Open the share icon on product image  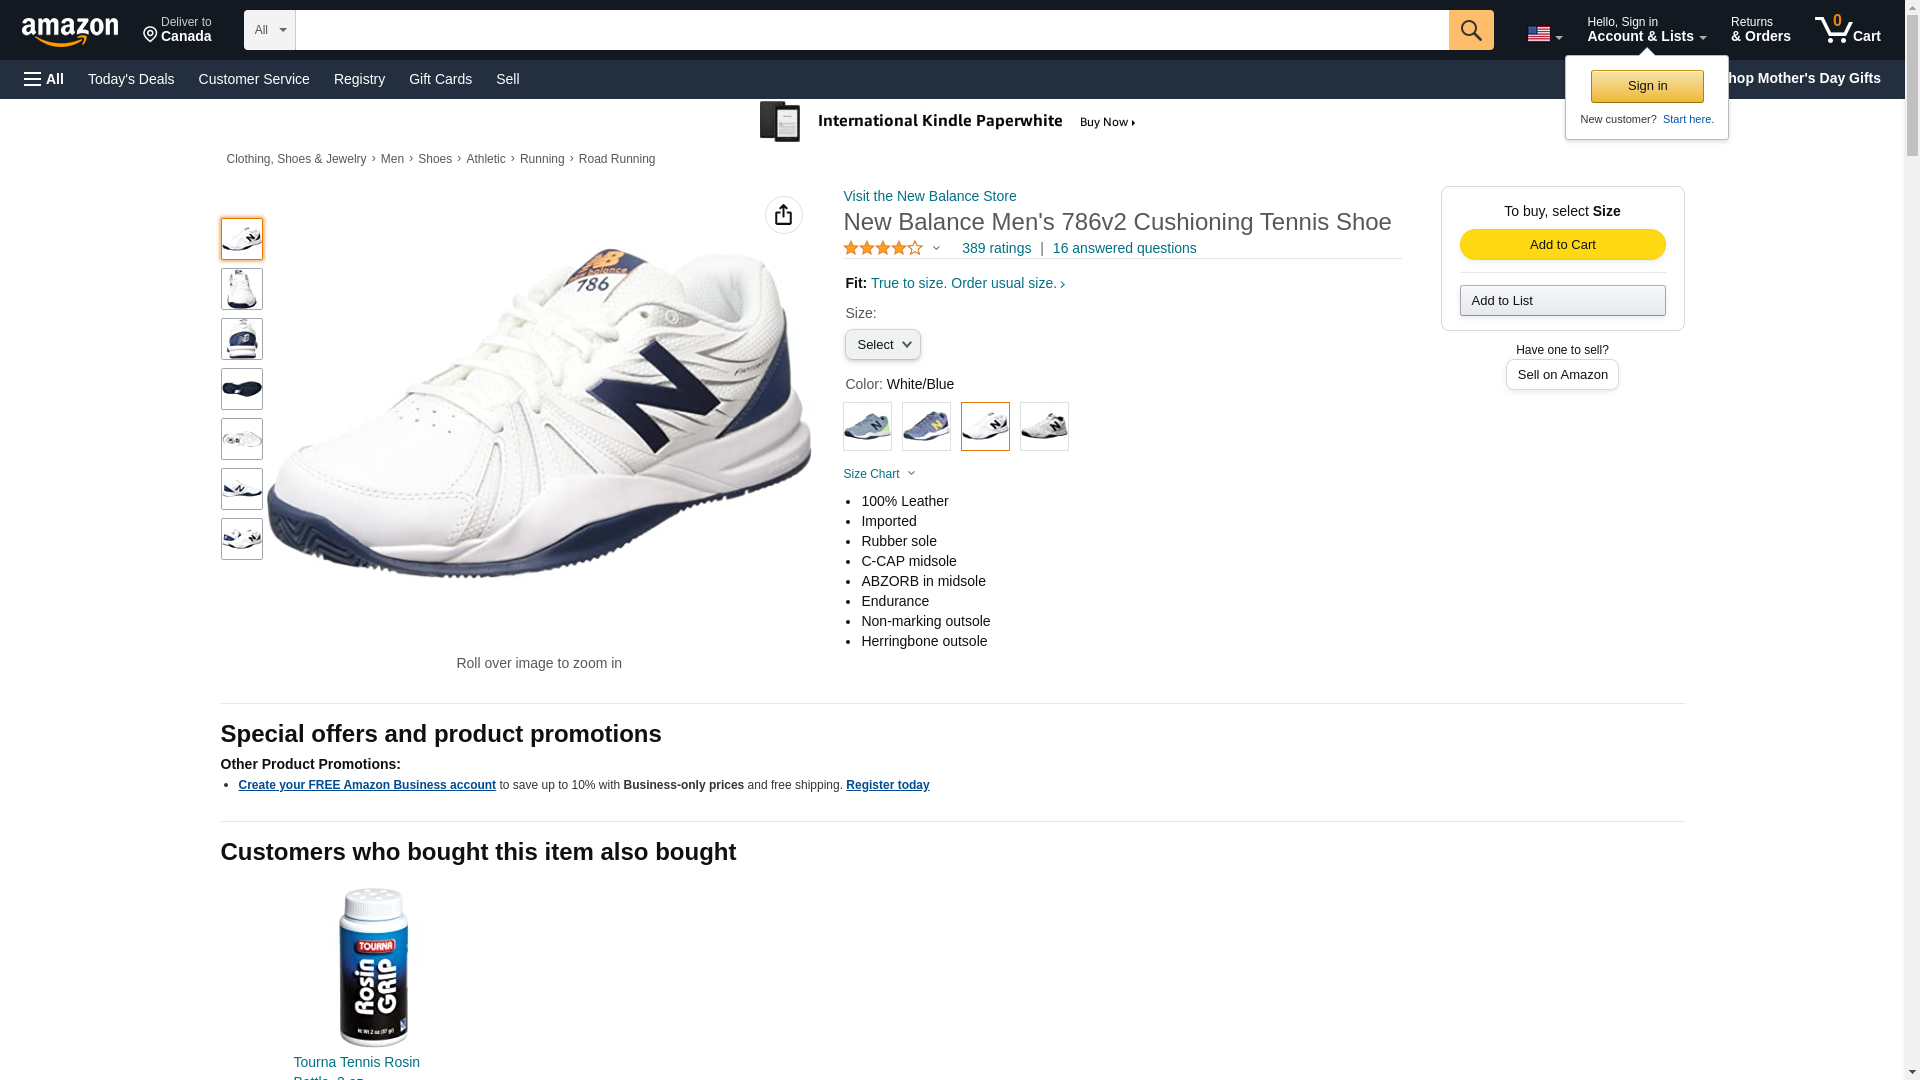coord(783,215)
